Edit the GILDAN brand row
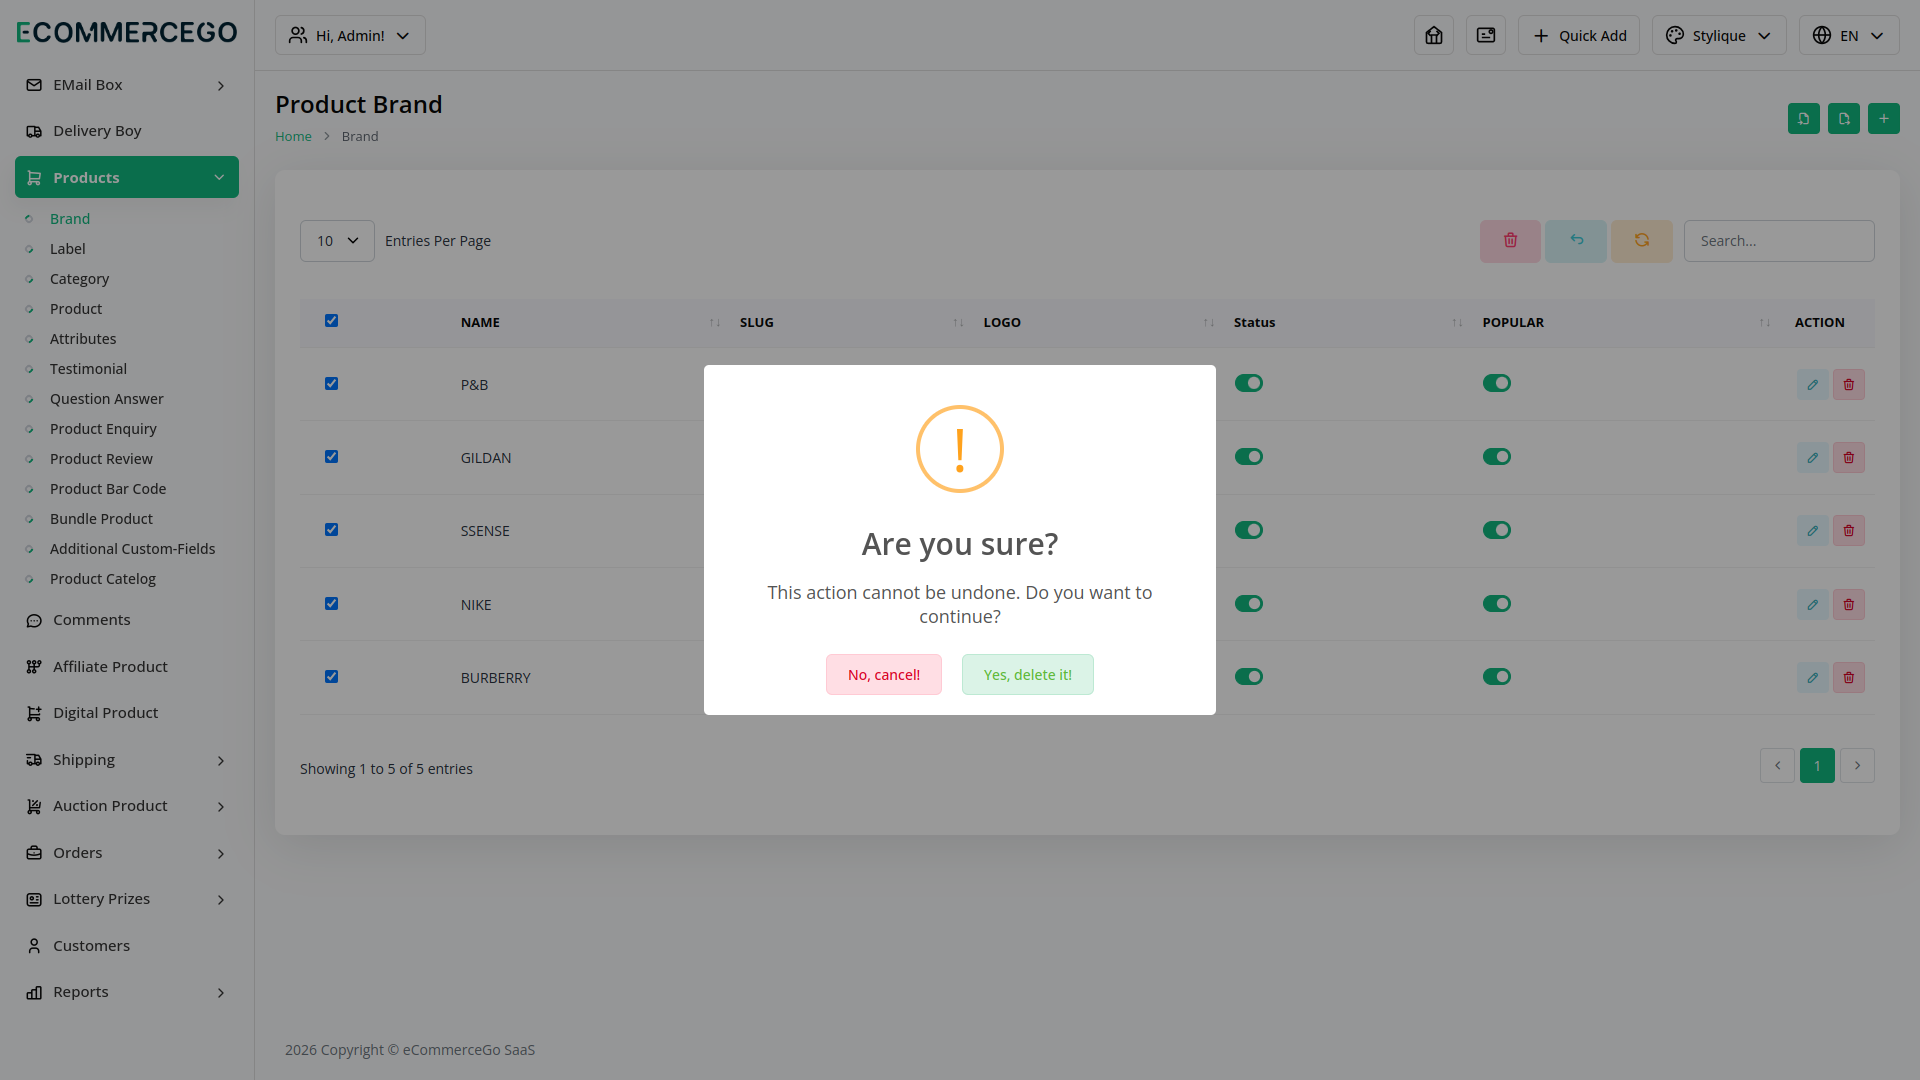Image resolution: width=1920 pixels, height=1080 pixels. click(1812, 458)
